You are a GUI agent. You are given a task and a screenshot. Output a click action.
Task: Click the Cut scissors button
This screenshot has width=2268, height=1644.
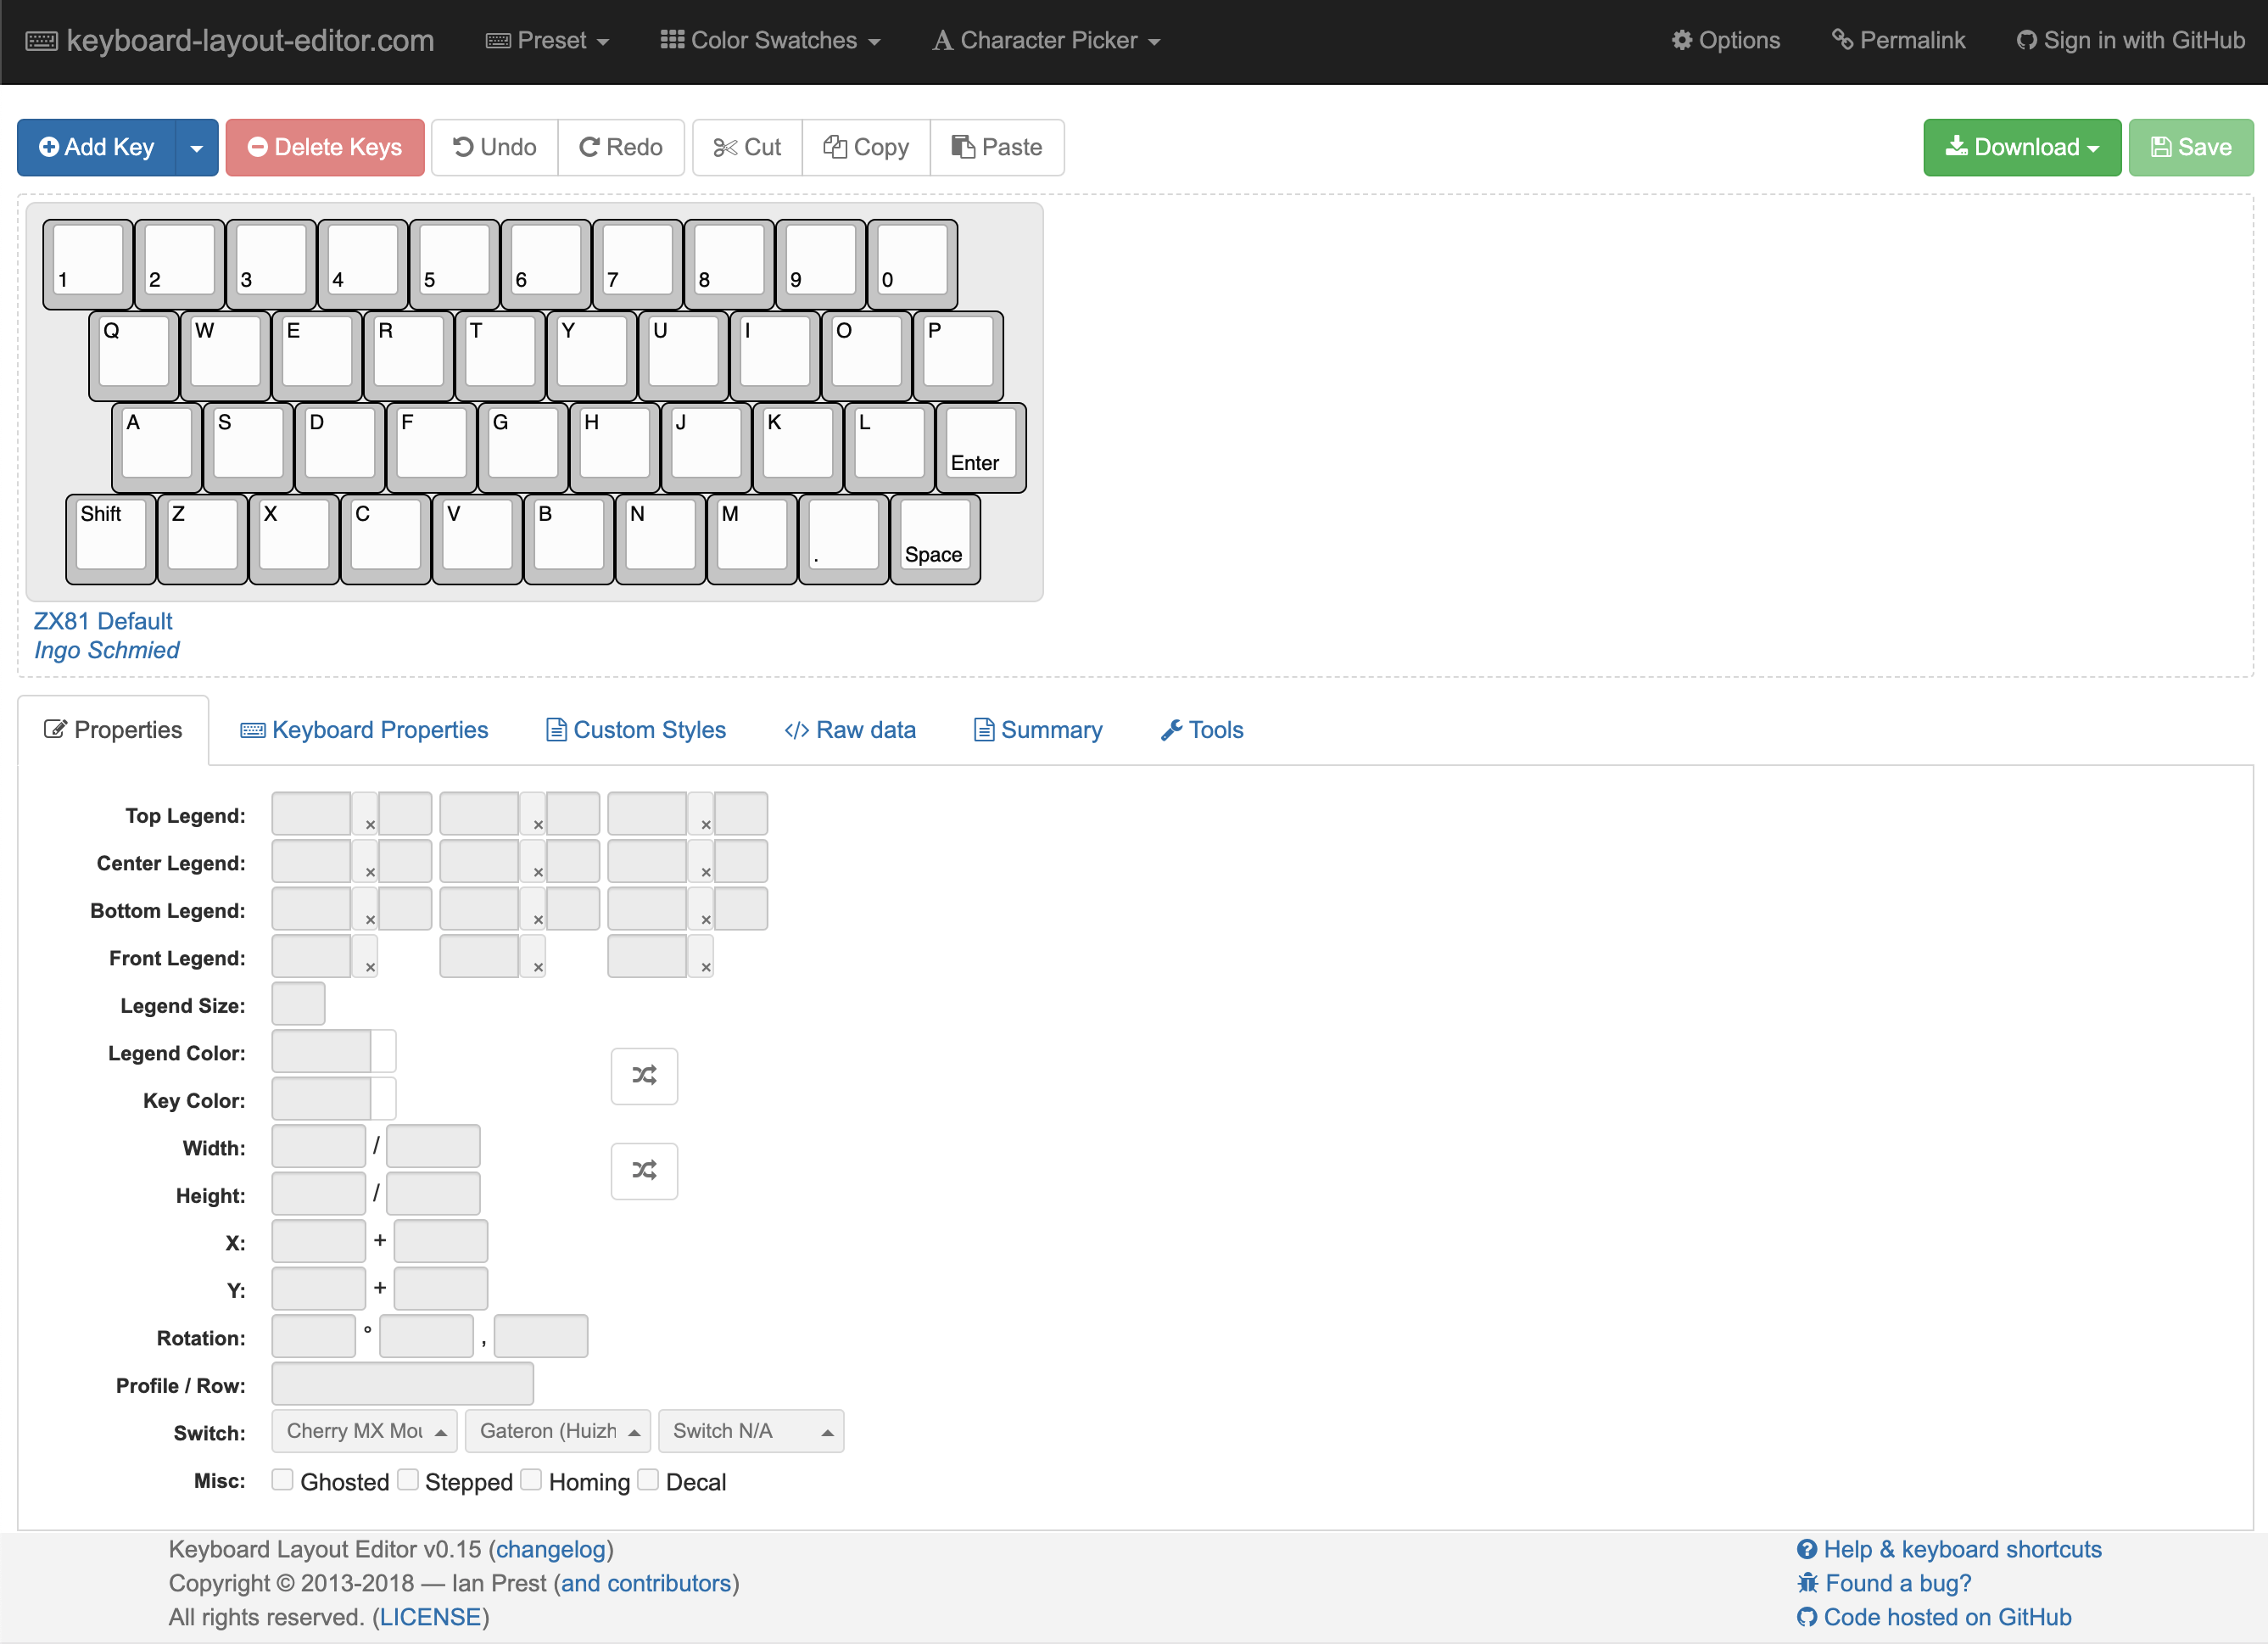pos(747,148)
